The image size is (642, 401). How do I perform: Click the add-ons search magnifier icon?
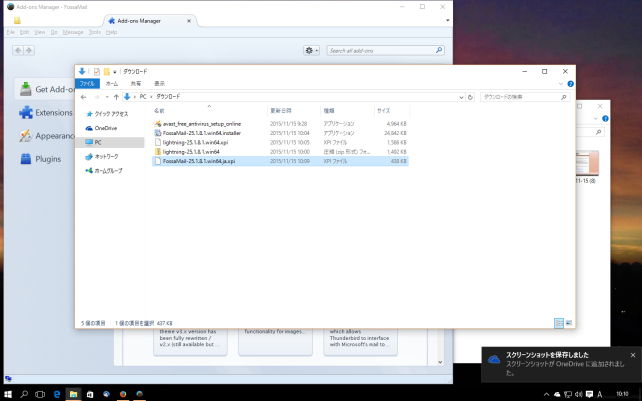click(439, 50)
